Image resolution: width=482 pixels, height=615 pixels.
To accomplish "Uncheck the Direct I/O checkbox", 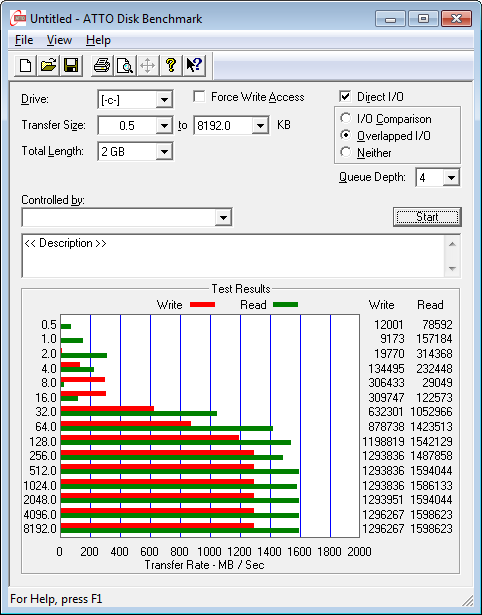I will tap(345, 96).
